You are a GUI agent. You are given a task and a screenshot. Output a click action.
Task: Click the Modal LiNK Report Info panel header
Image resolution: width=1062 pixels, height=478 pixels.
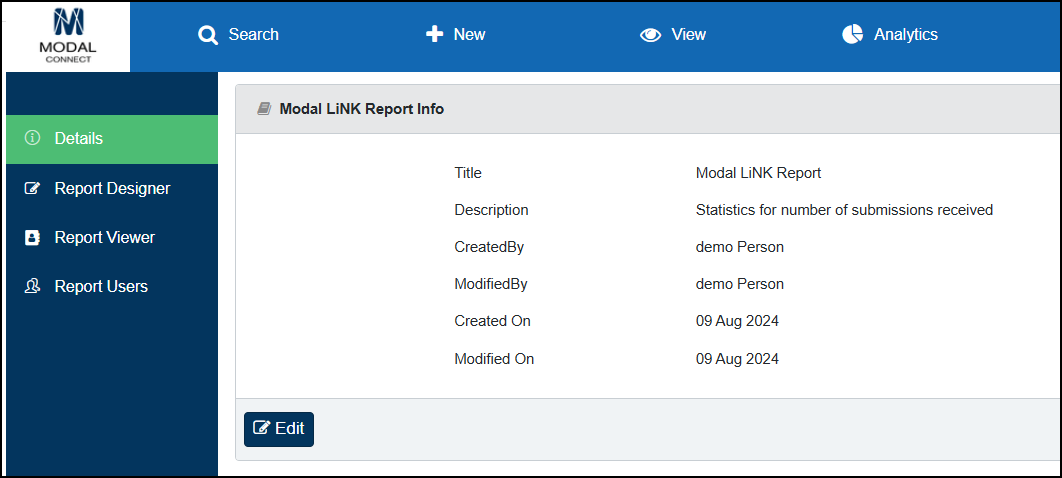(x=648, y=109)
